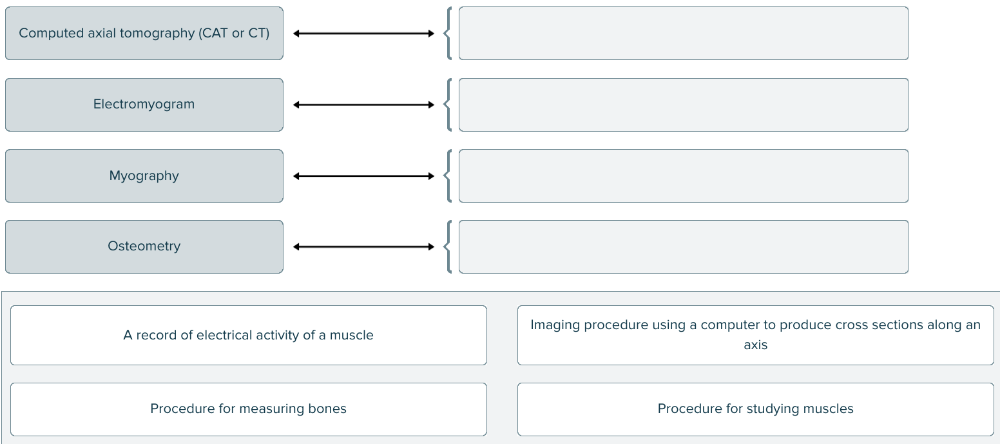Viewport: 1000px width, 444px height.
Task: Select the 'Imaging procedure using a computer' card
Action: coord(755,335)
